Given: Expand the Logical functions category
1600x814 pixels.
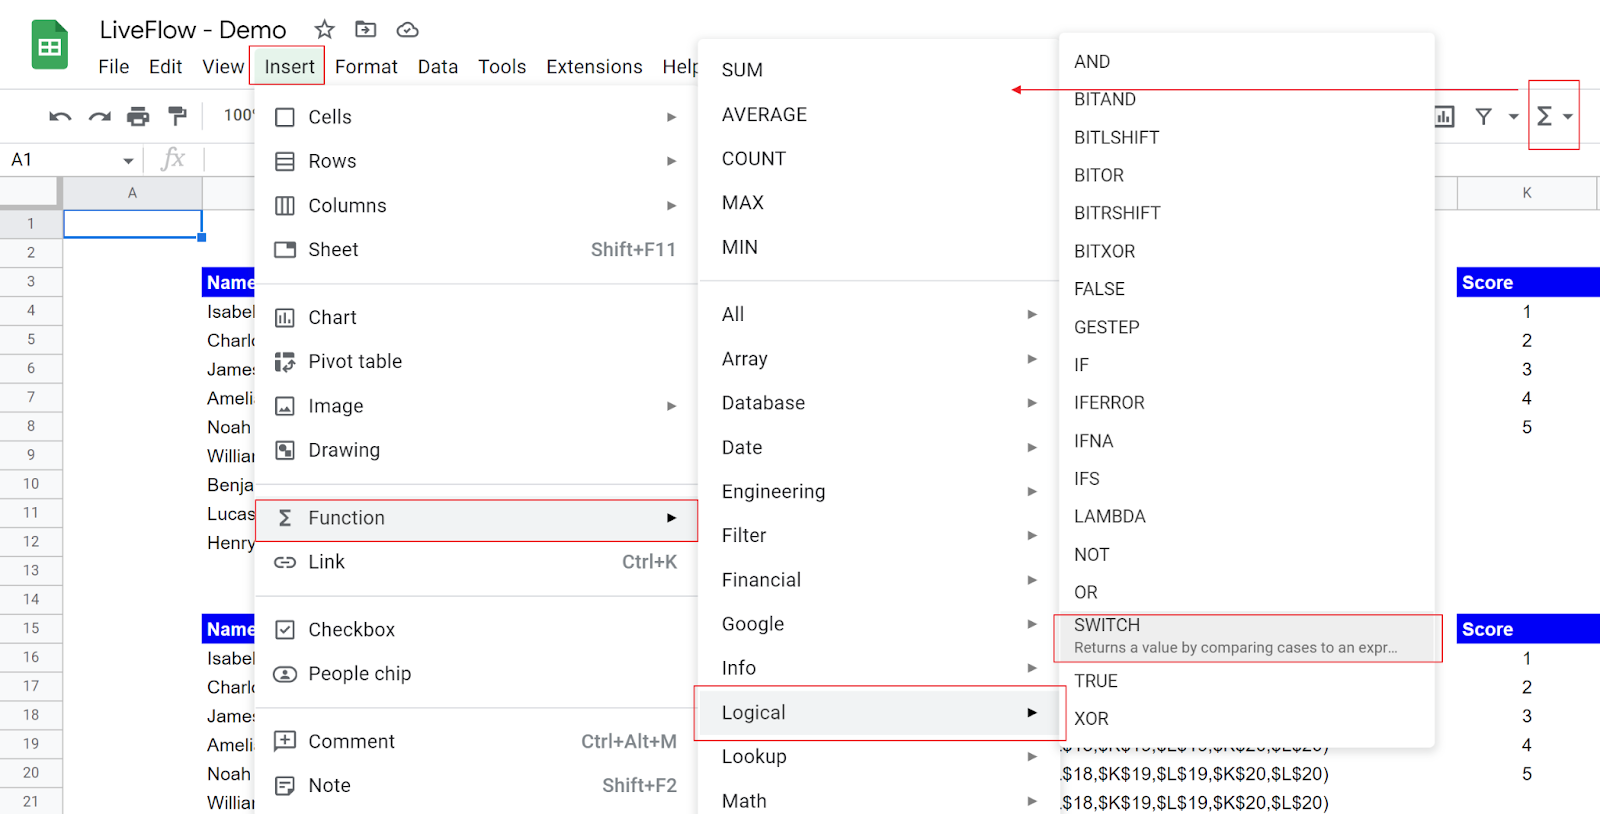Looking at the screenshot, I should [878, 713].
